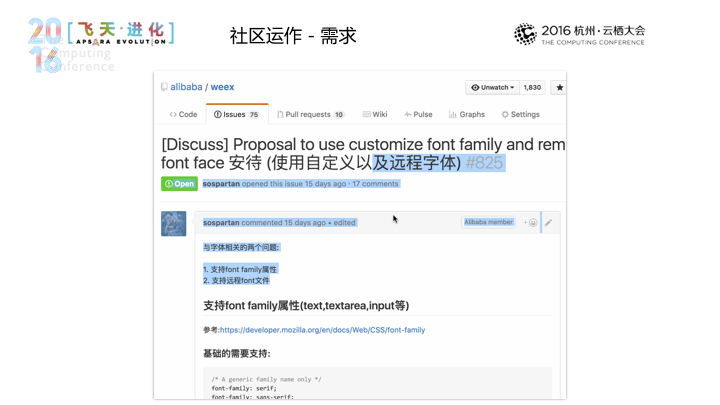Click the Pull requests count badge 10
Viewport: 720px width, 405px height.
339,115
